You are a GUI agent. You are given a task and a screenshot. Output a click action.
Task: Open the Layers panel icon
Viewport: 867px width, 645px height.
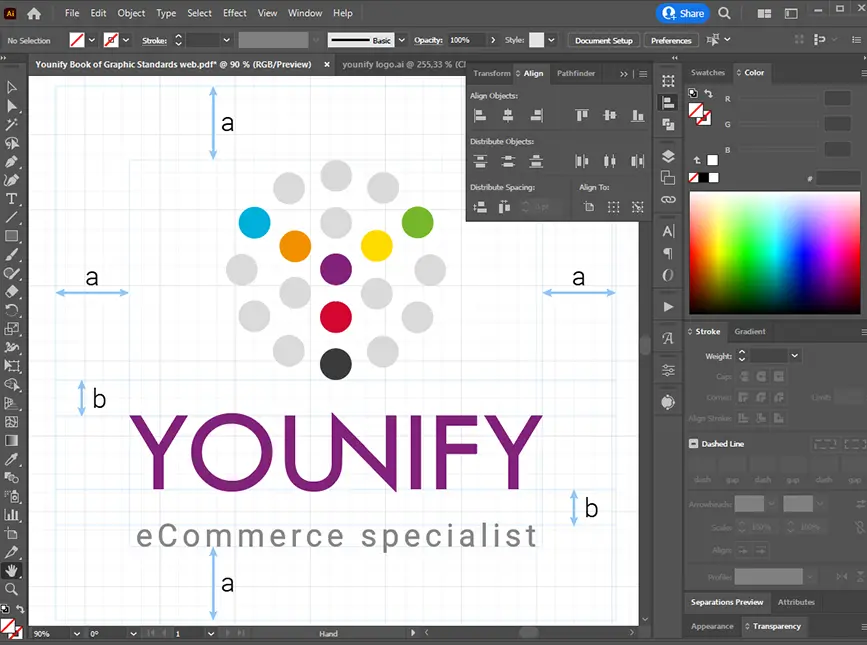(668, 156)
